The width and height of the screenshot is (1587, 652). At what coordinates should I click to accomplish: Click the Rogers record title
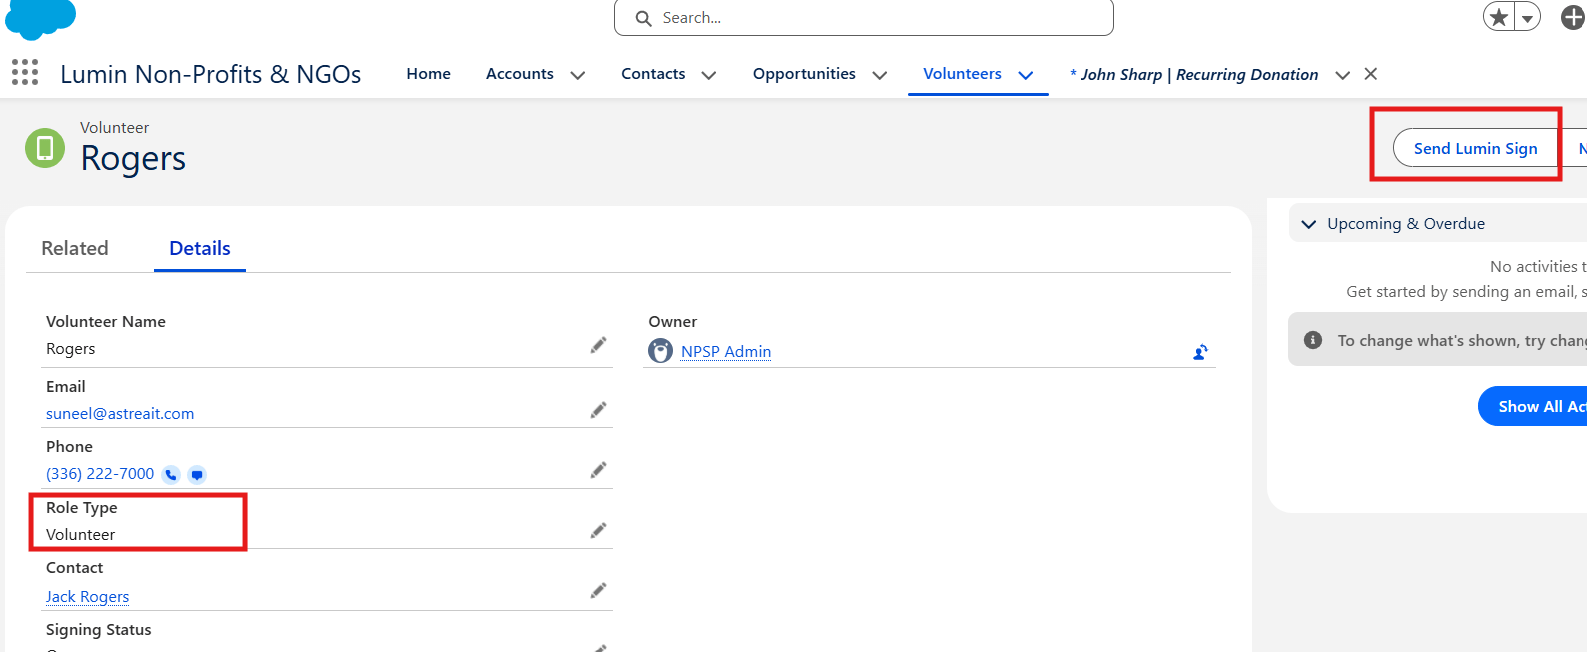click(x=133, y=158)
